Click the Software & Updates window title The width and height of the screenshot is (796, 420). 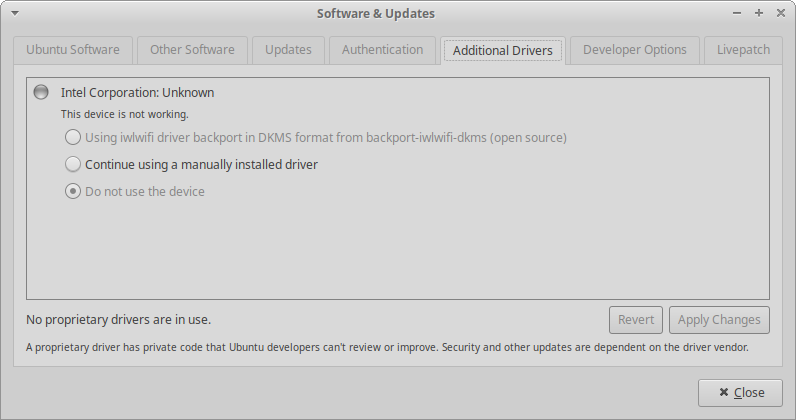376,14
